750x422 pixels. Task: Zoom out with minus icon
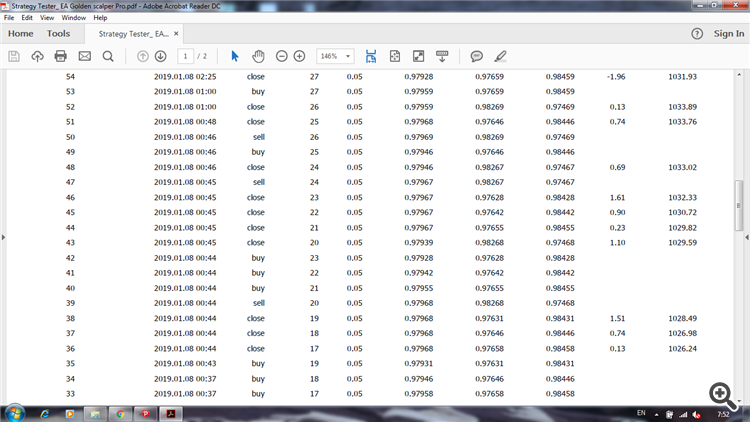click(282, 56)
